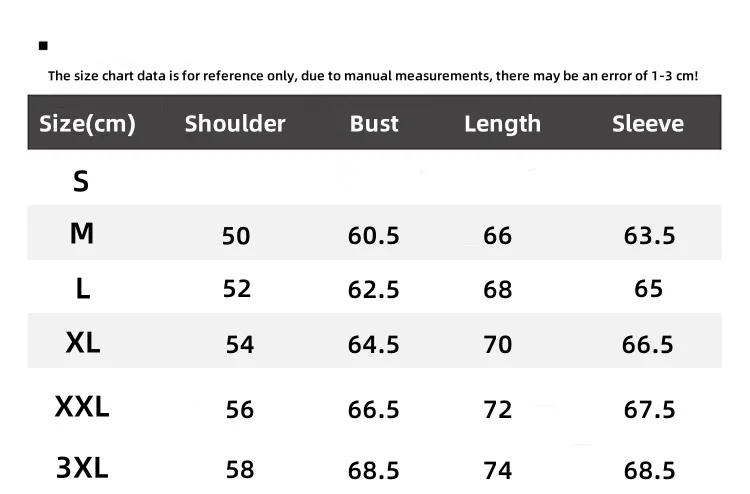The width and height of the screenshot is (750, 494).
Task: Click sleeve value 67.5 in the XXL row
Action: click(649, 410)
